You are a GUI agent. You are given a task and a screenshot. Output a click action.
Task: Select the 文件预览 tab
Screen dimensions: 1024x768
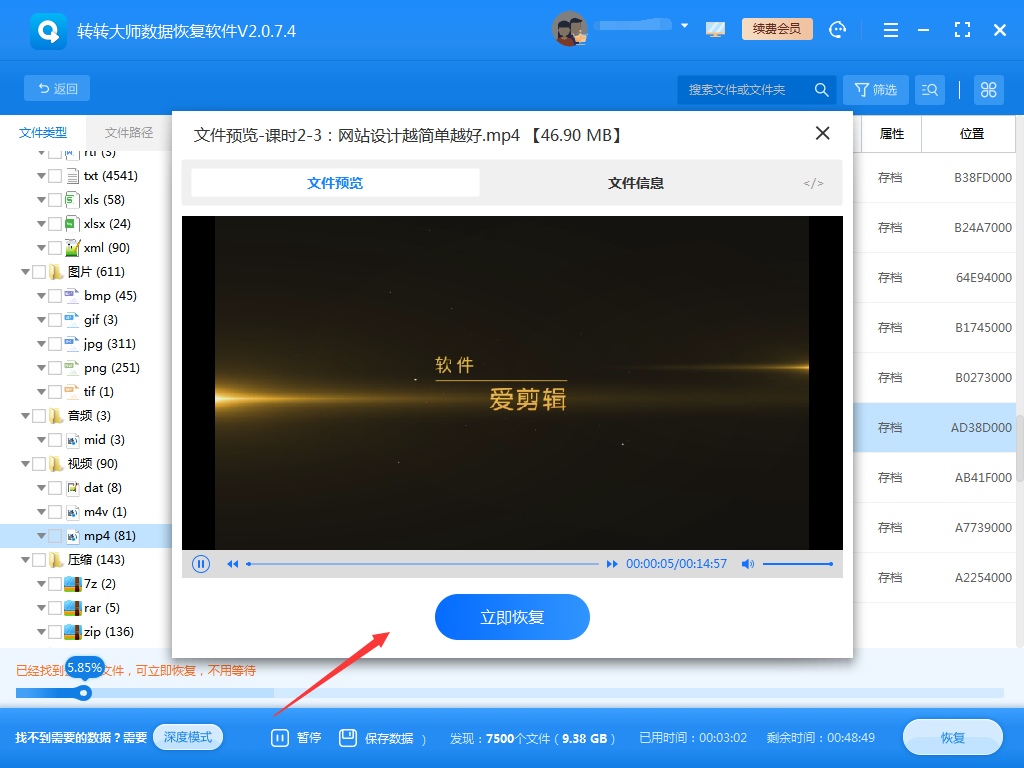(335, 183)
